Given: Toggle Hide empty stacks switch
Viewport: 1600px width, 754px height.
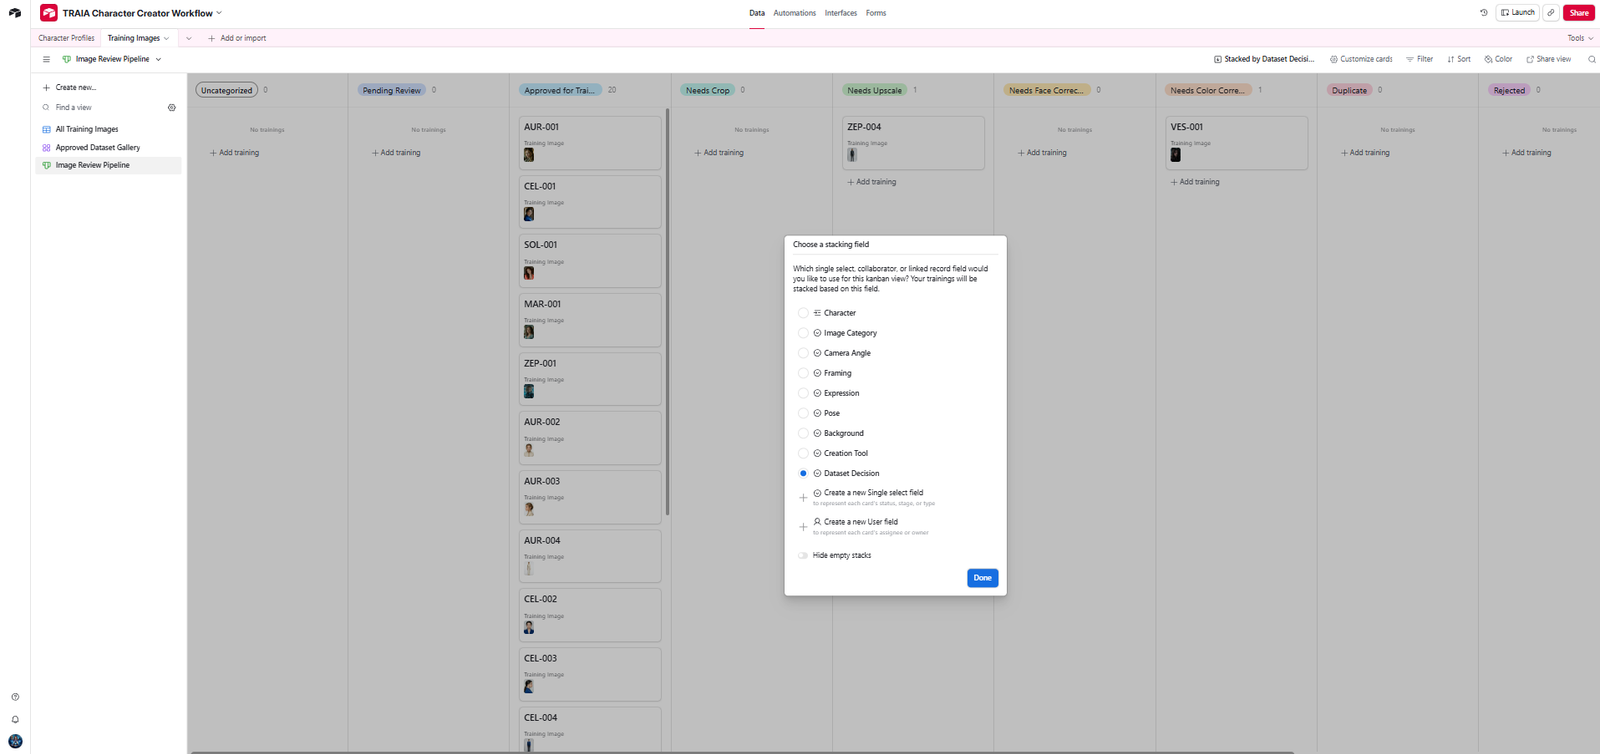Looking at the screenshot, I should point(803,555).
